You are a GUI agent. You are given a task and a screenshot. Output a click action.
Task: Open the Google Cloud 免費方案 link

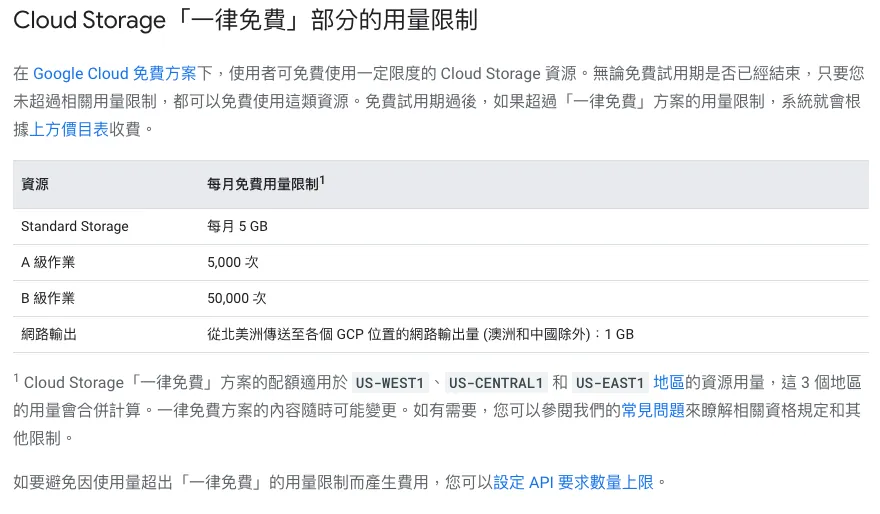click(x=115, y=73)
